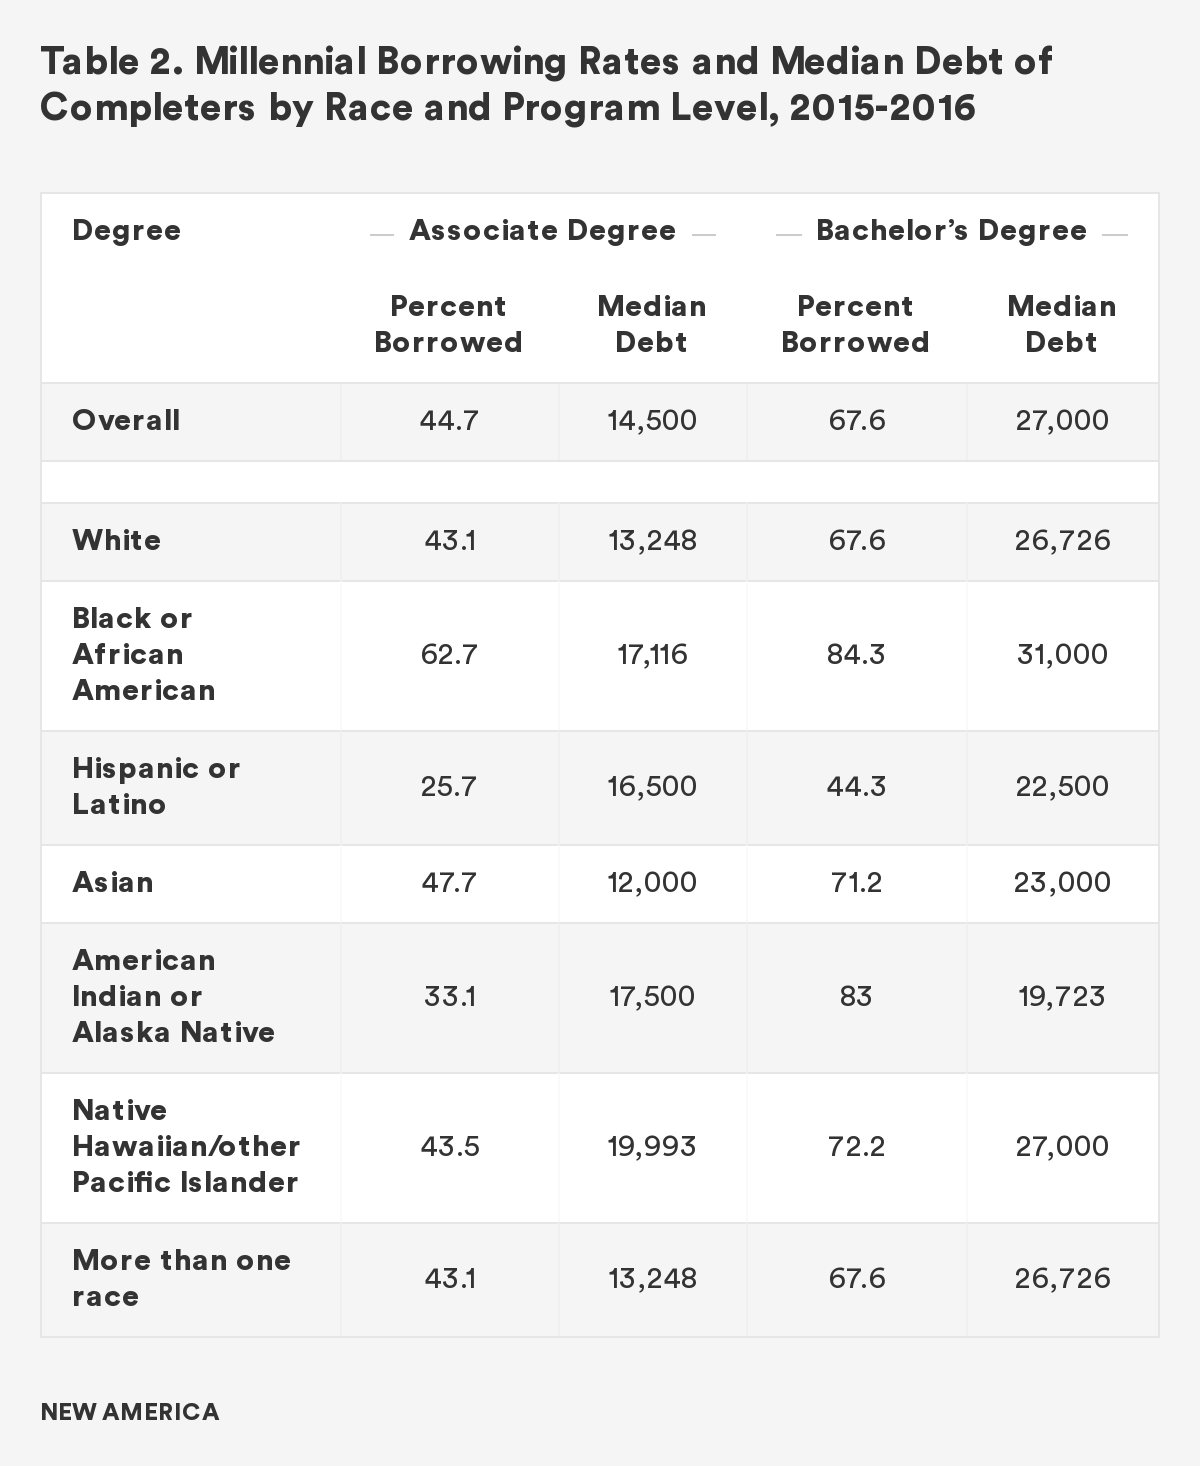Click the Asian row label

click(x=113, y=882)
